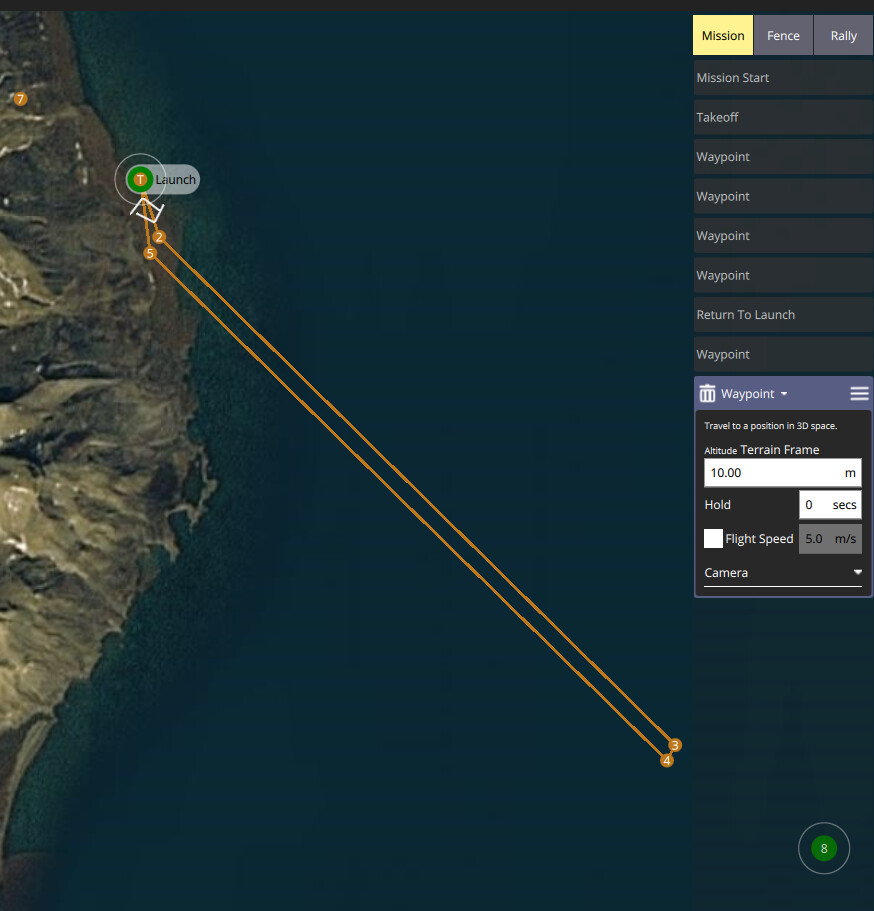874x911 pixels.
Task: Click waypoint marker 4 near the bottom path
Action: coord(666,760)
